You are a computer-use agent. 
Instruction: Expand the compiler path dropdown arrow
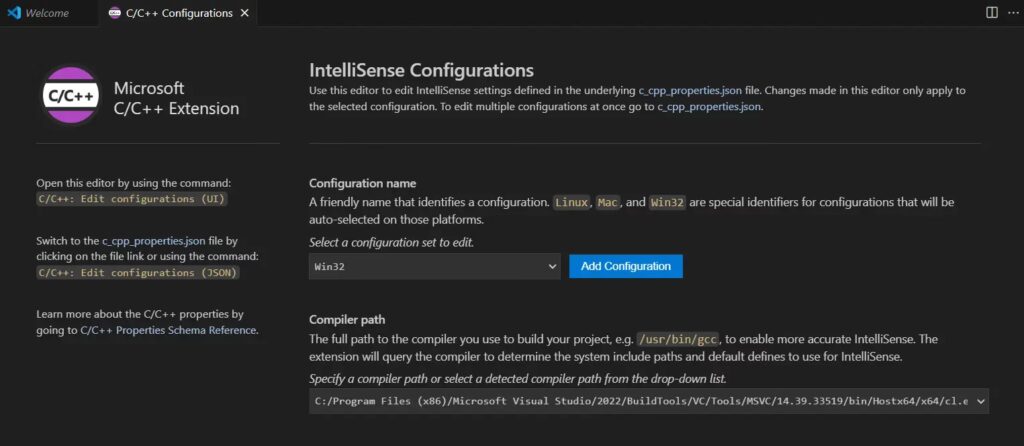pyautogui.click(x=979, y=401)
